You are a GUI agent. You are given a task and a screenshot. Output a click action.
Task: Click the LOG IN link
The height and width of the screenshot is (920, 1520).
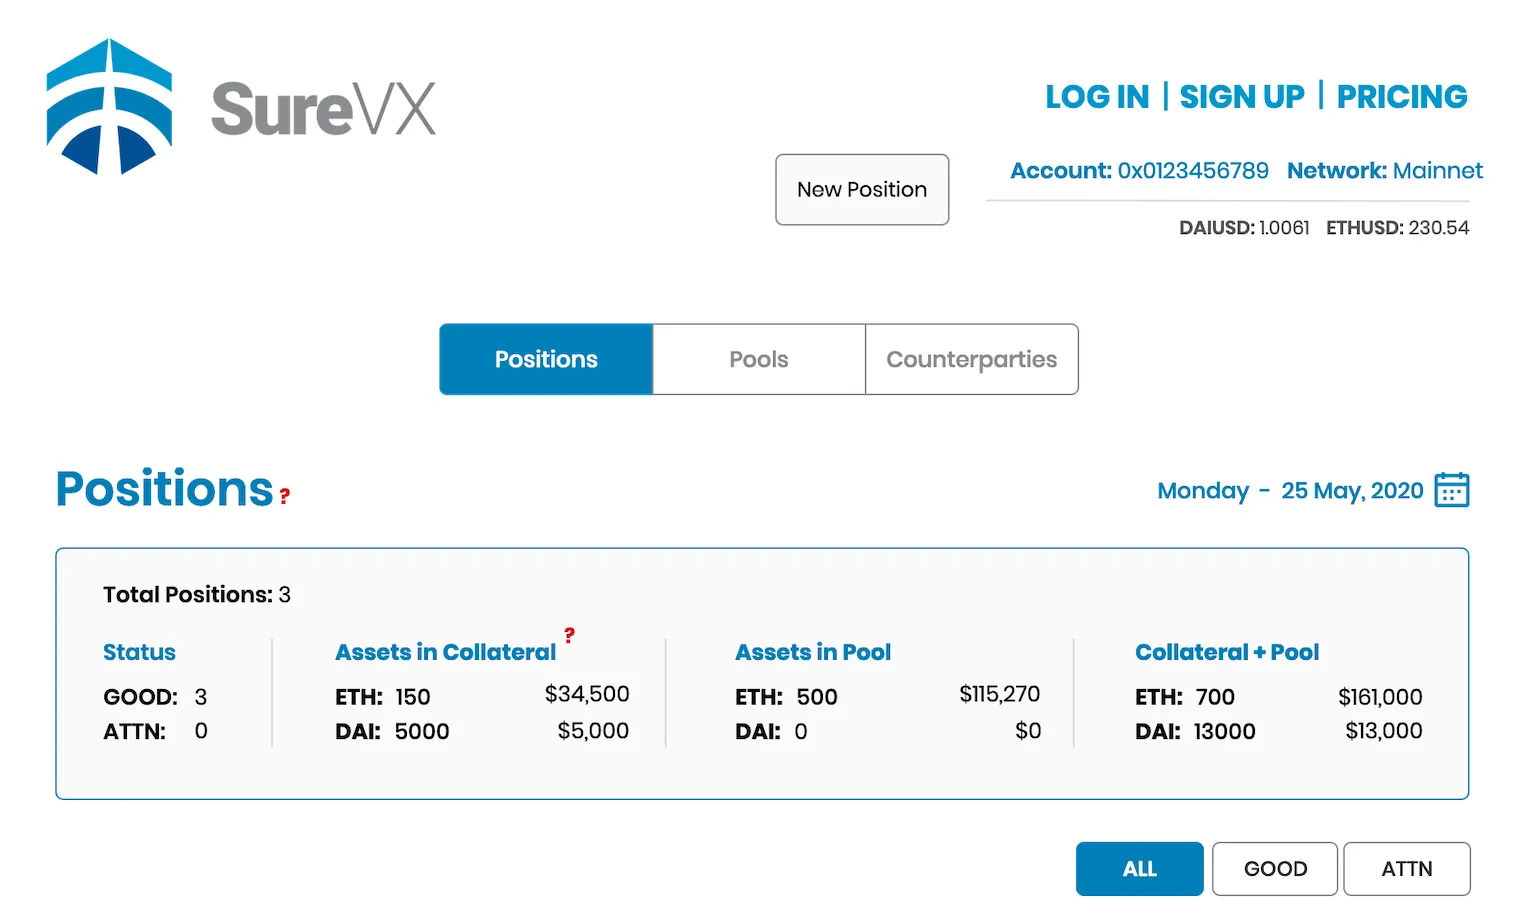1097,97
